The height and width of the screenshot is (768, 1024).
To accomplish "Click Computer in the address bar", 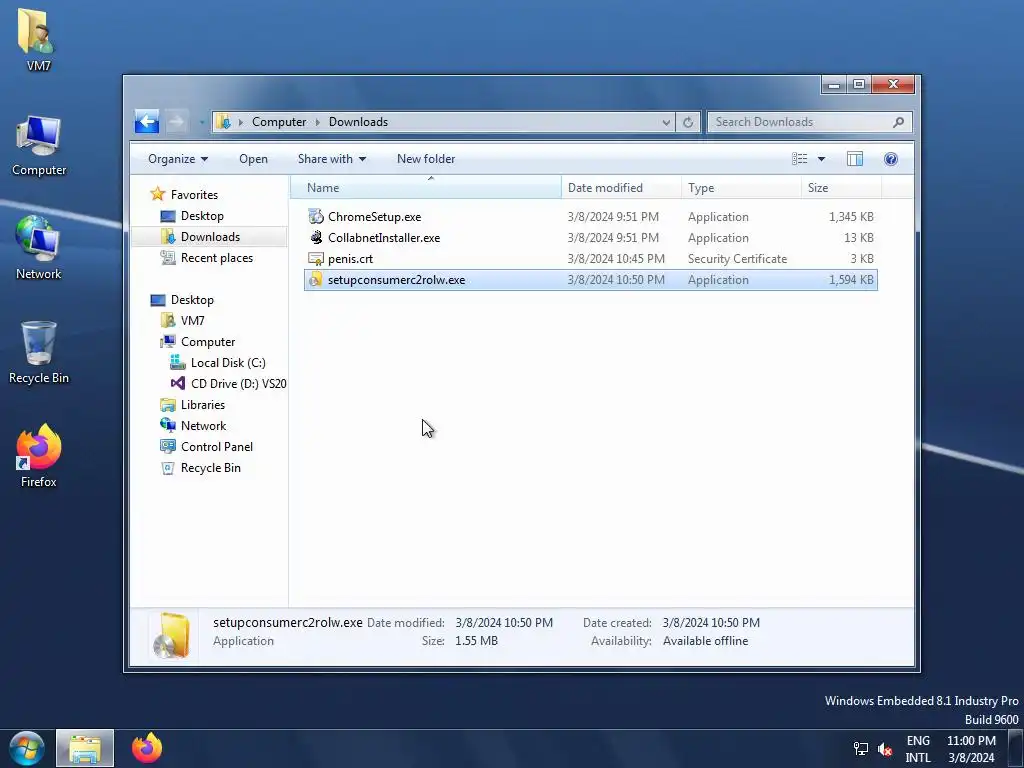I will 279,122.
